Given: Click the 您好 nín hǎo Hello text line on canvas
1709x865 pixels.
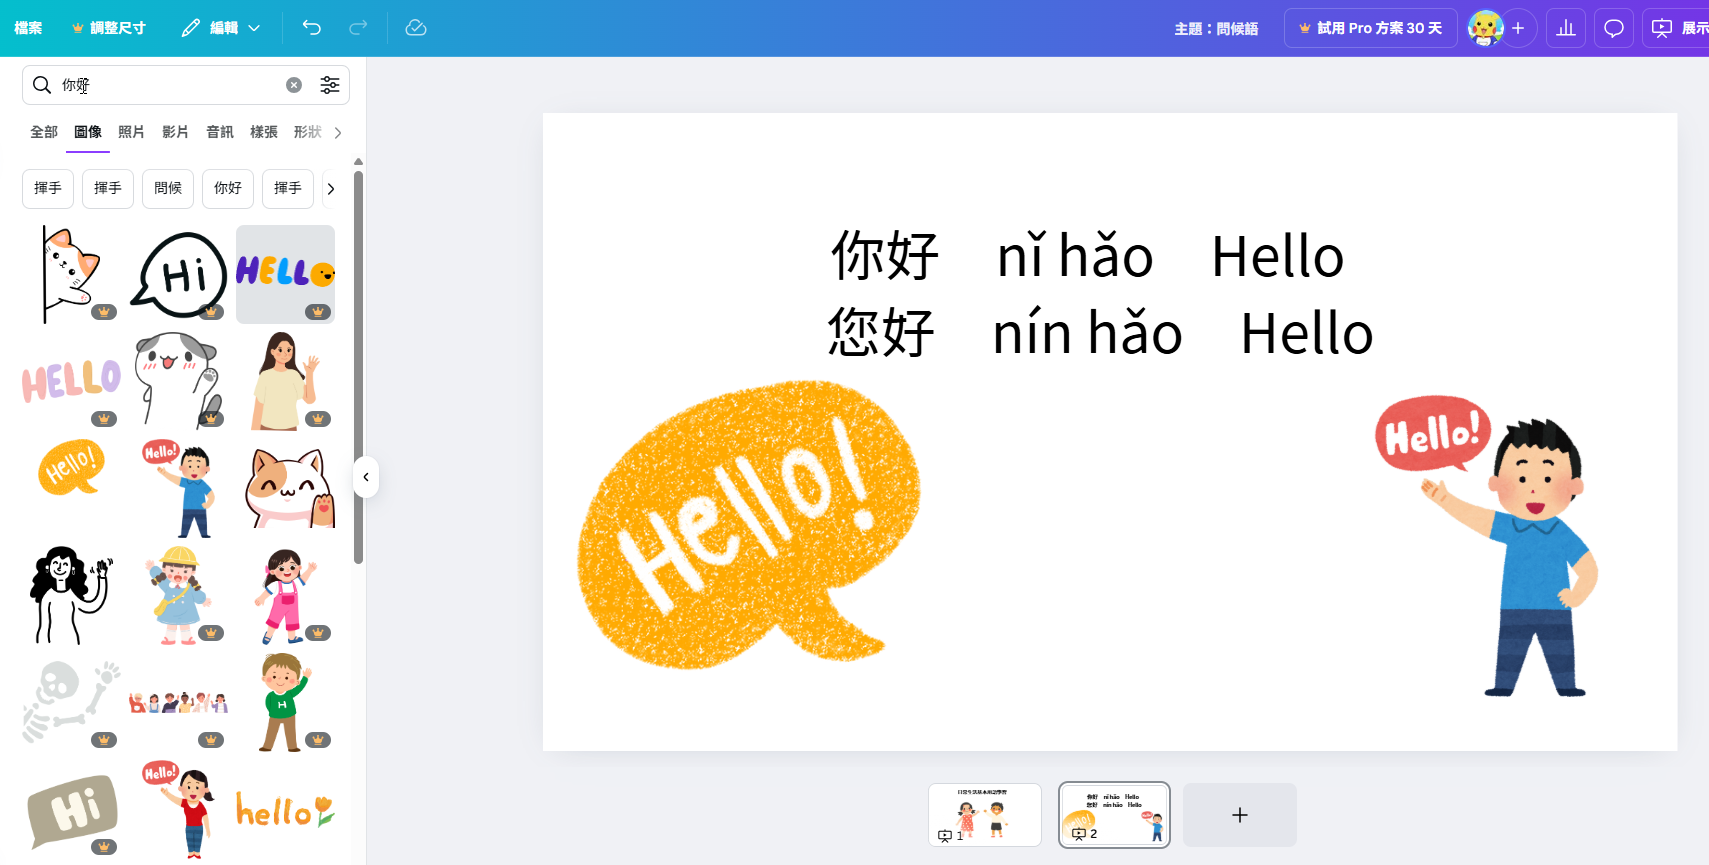Looking at the screenshot, I should pos(1100,333).
